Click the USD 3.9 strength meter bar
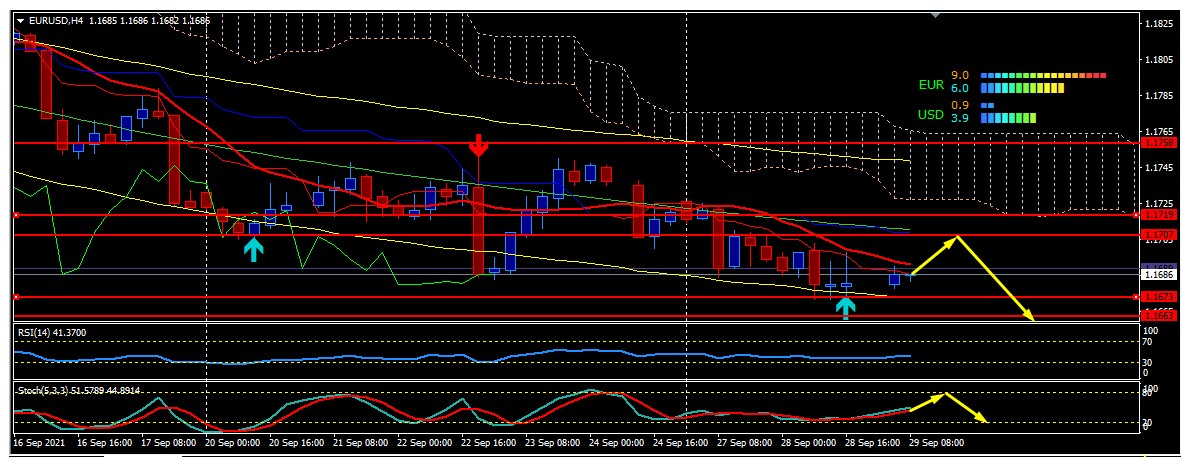Viewport: 1183px width, 461px height. [1008, 118]
